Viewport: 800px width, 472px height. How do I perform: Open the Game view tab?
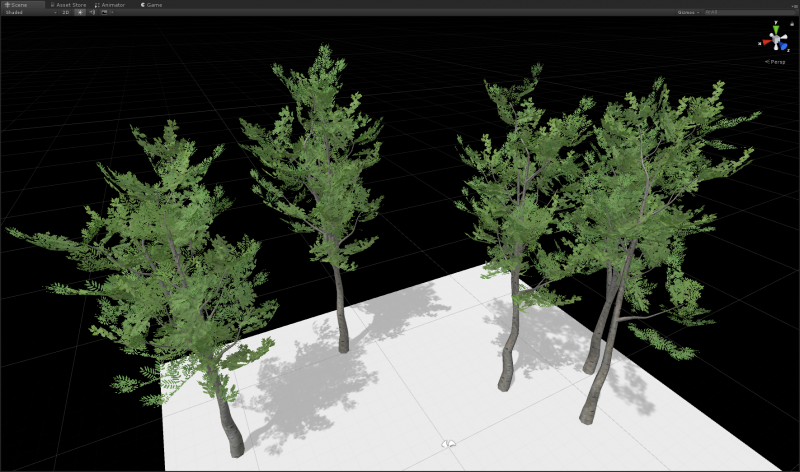point(153,4)
